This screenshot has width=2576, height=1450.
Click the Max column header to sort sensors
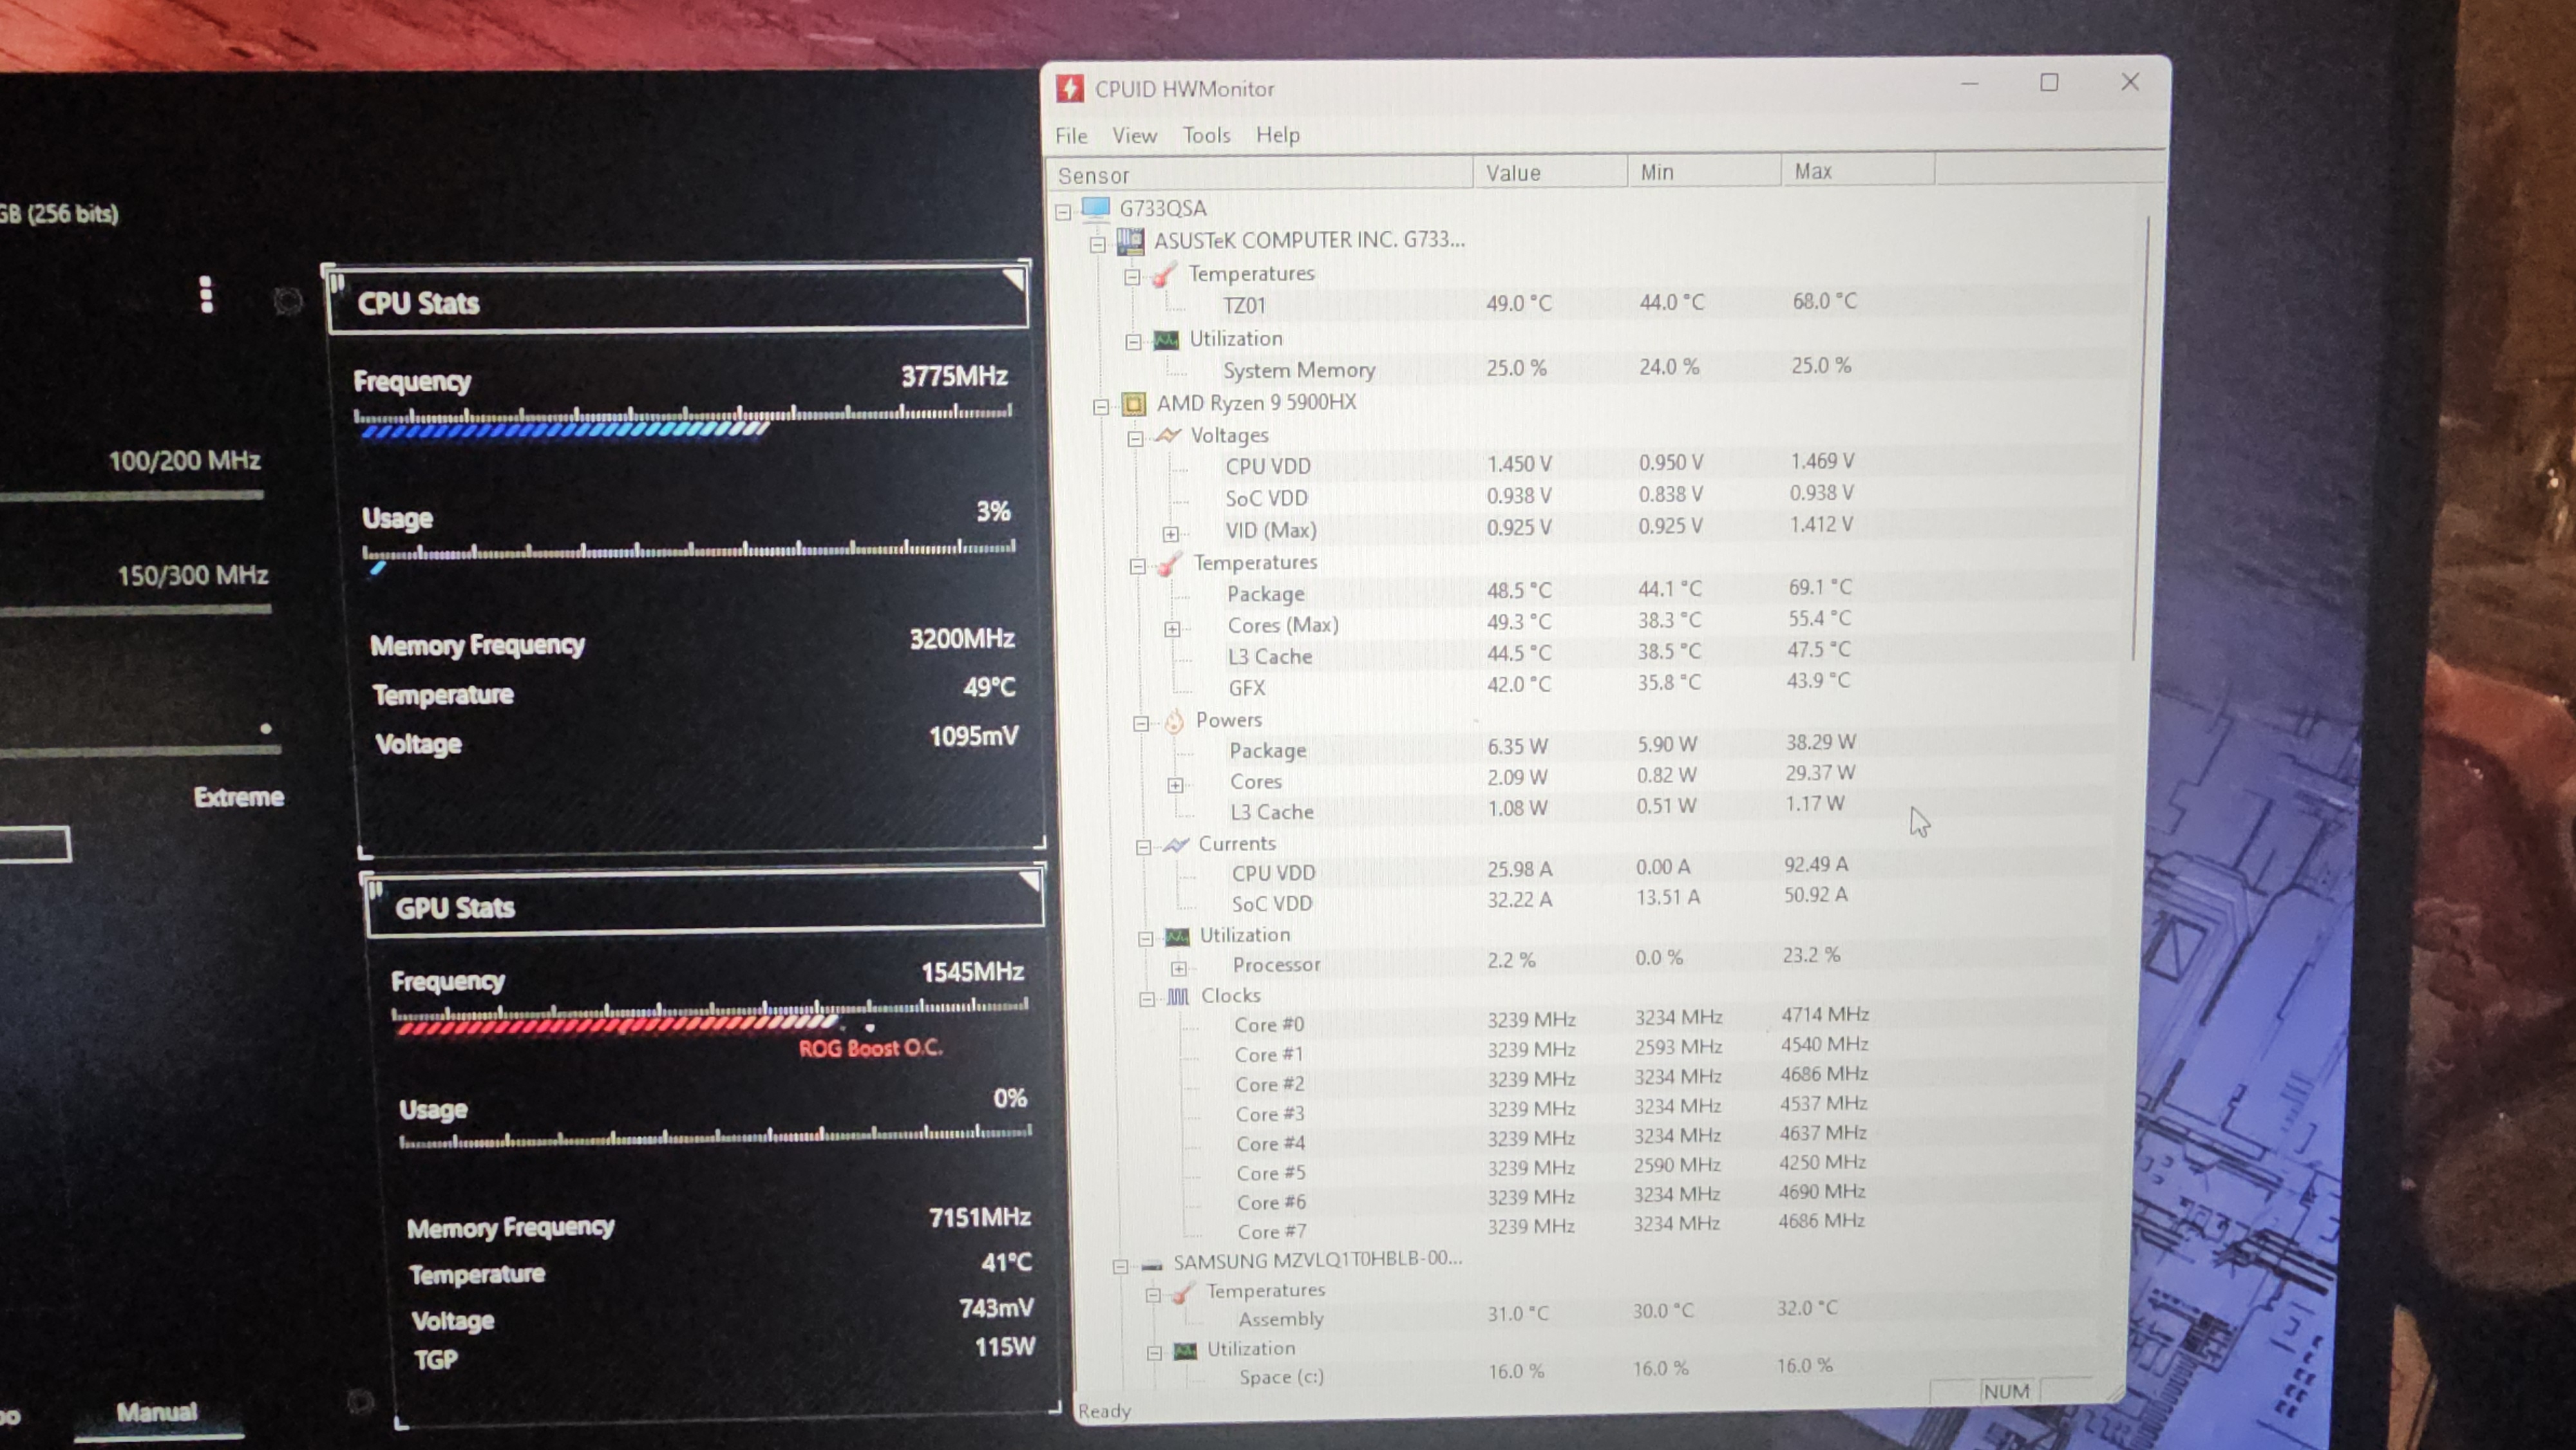(x=1814, y=171)
